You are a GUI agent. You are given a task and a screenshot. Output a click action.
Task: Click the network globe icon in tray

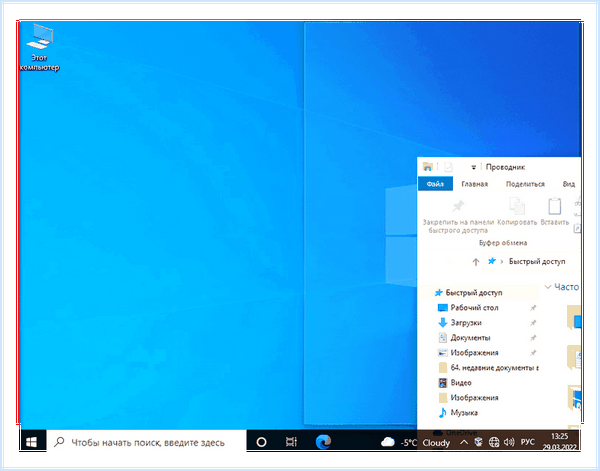click(x=494, y=442)
